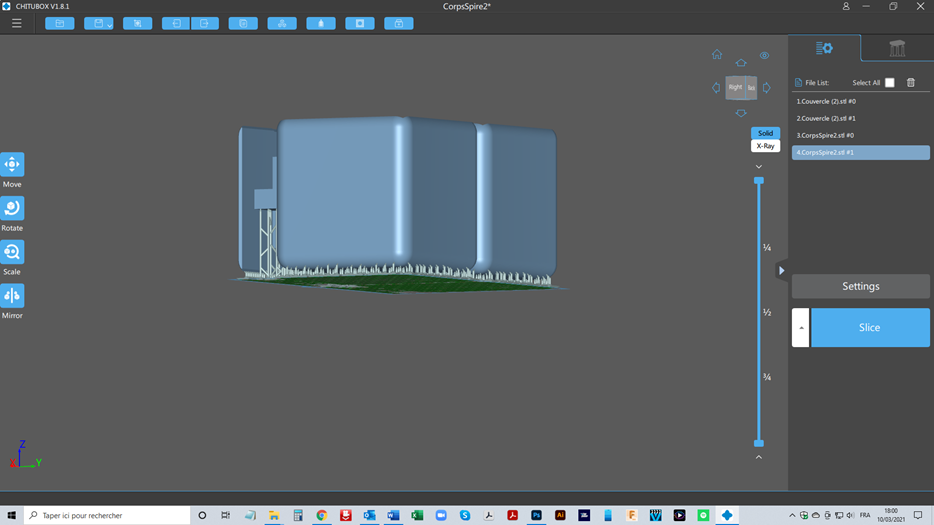Switch render mode to X-Ray

point(765,146)
